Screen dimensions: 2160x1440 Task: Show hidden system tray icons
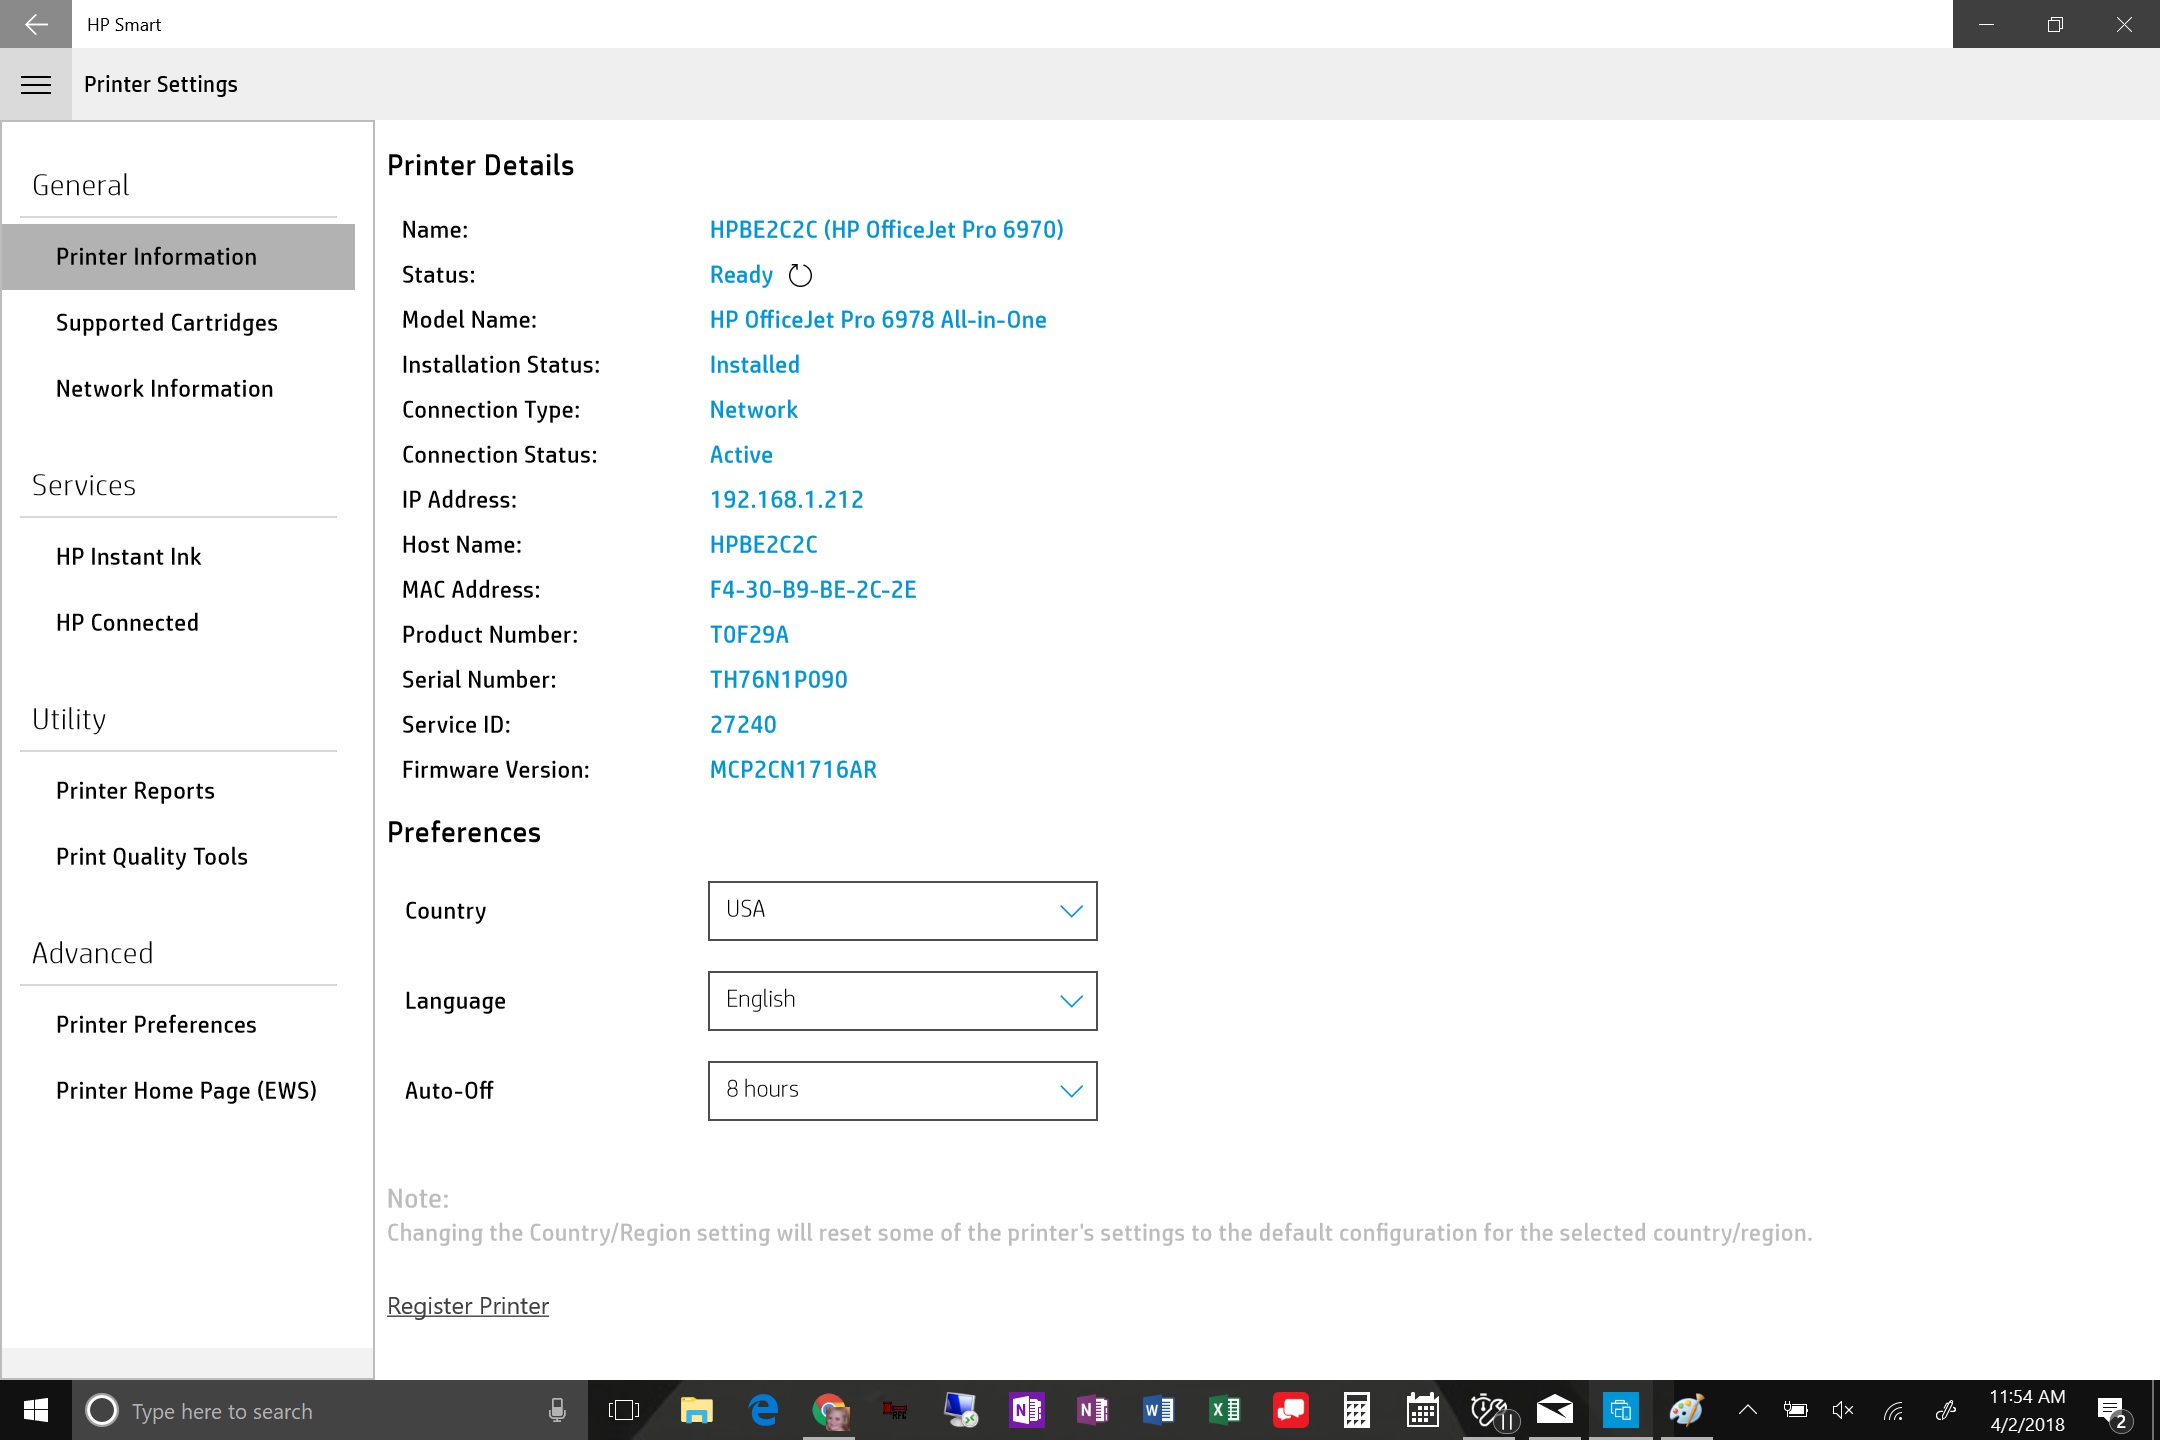[x=1747, y=1411]
